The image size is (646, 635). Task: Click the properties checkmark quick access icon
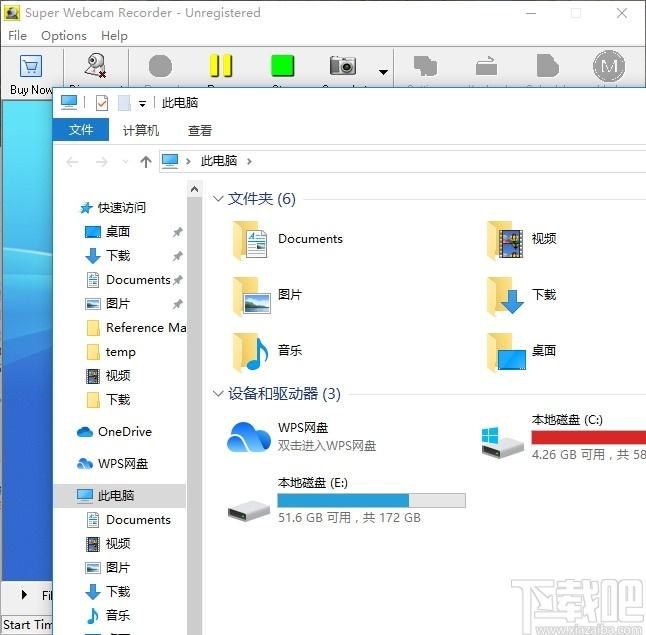102,103
